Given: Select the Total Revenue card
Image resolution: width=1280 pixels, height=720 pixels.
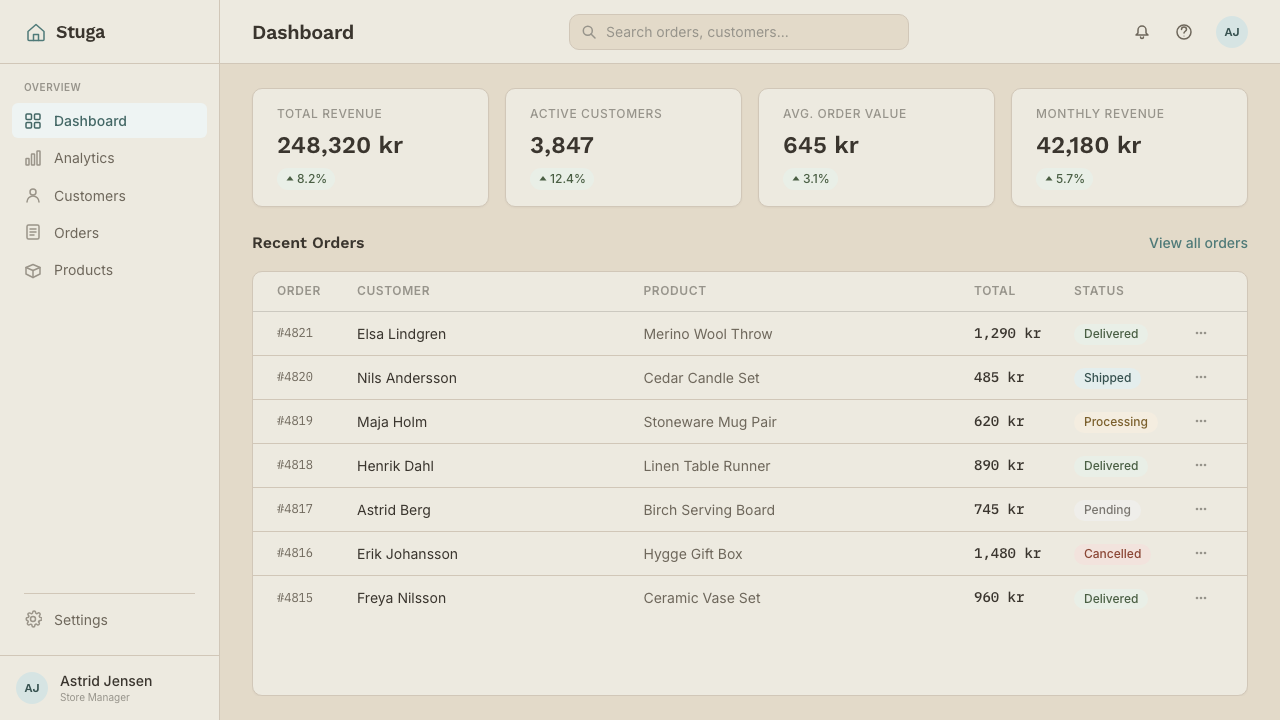Looking at the screenshot, I should tap(370, 148).
